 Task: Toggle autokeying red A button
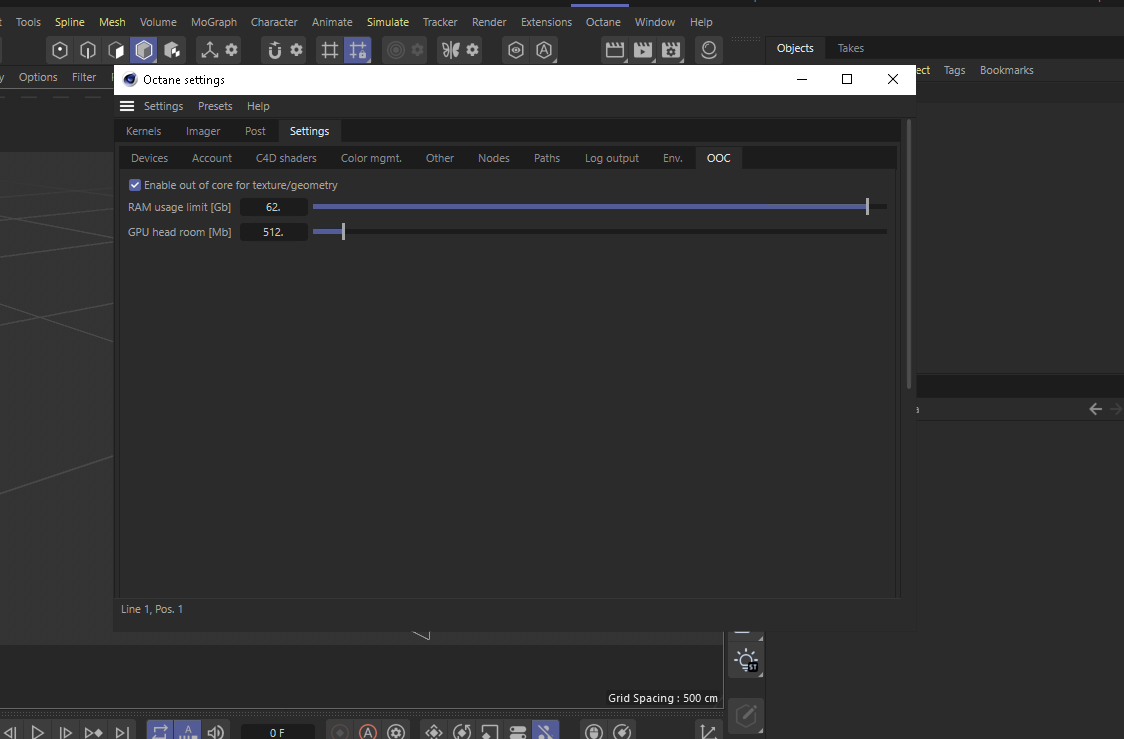368,732
